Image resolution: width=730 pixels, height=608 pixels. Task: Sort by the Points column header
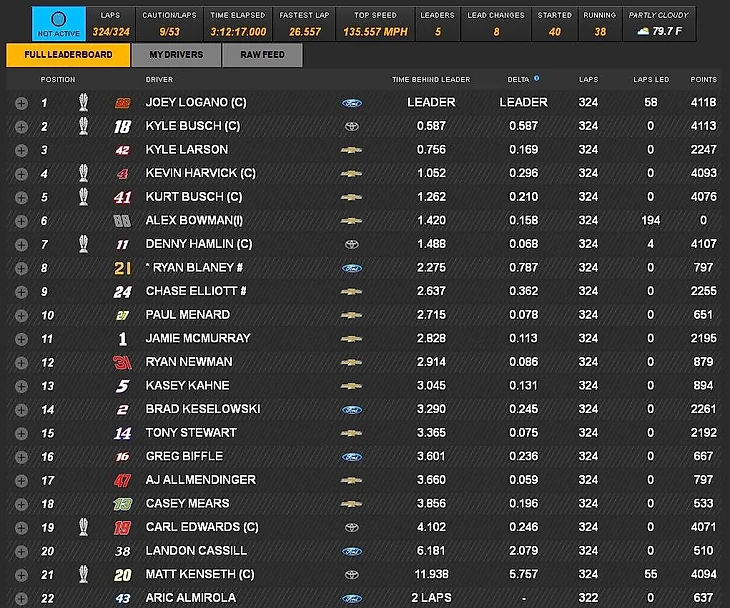click(703, 79)
